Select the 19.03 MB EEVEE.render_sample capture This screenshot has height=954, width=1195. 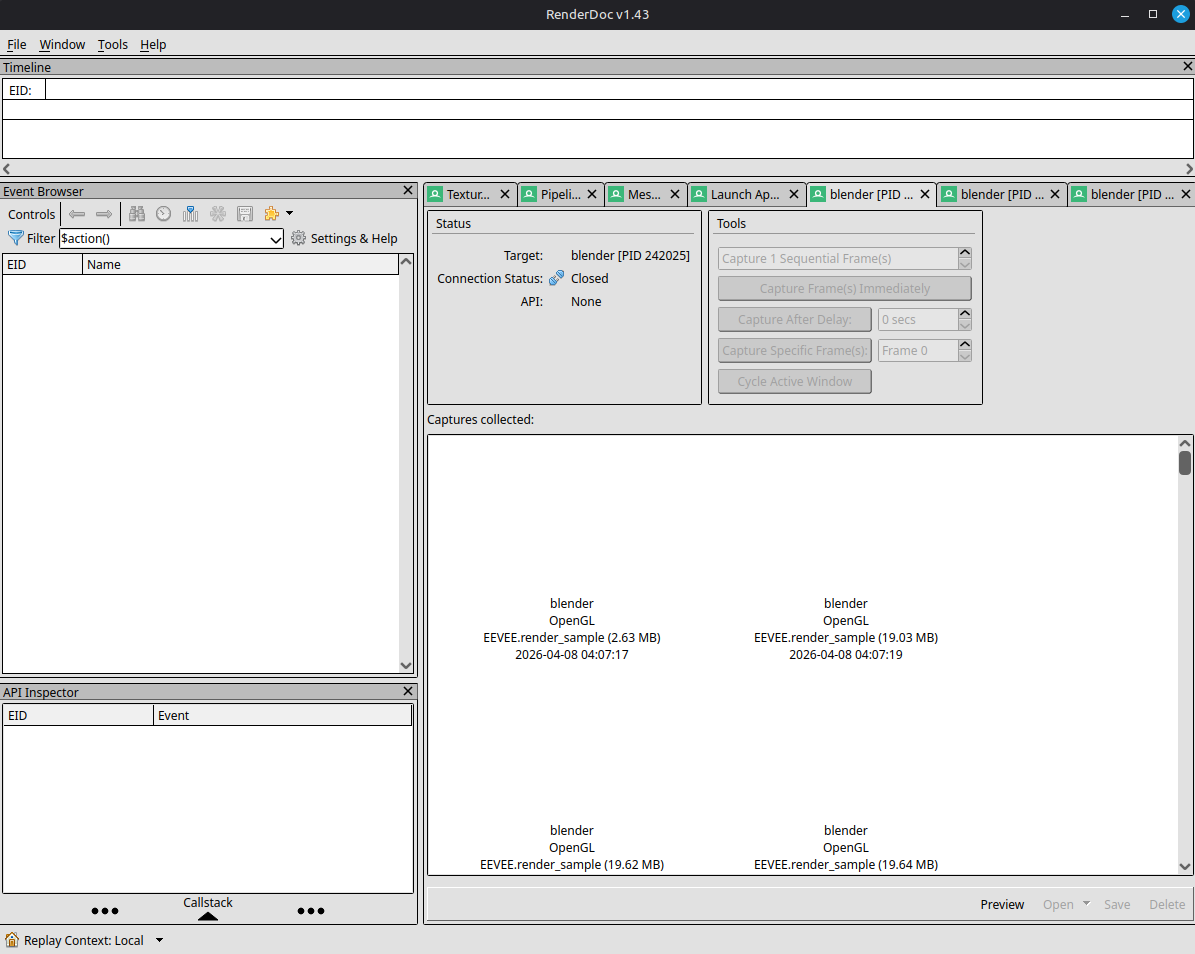(x=845, y=629)
